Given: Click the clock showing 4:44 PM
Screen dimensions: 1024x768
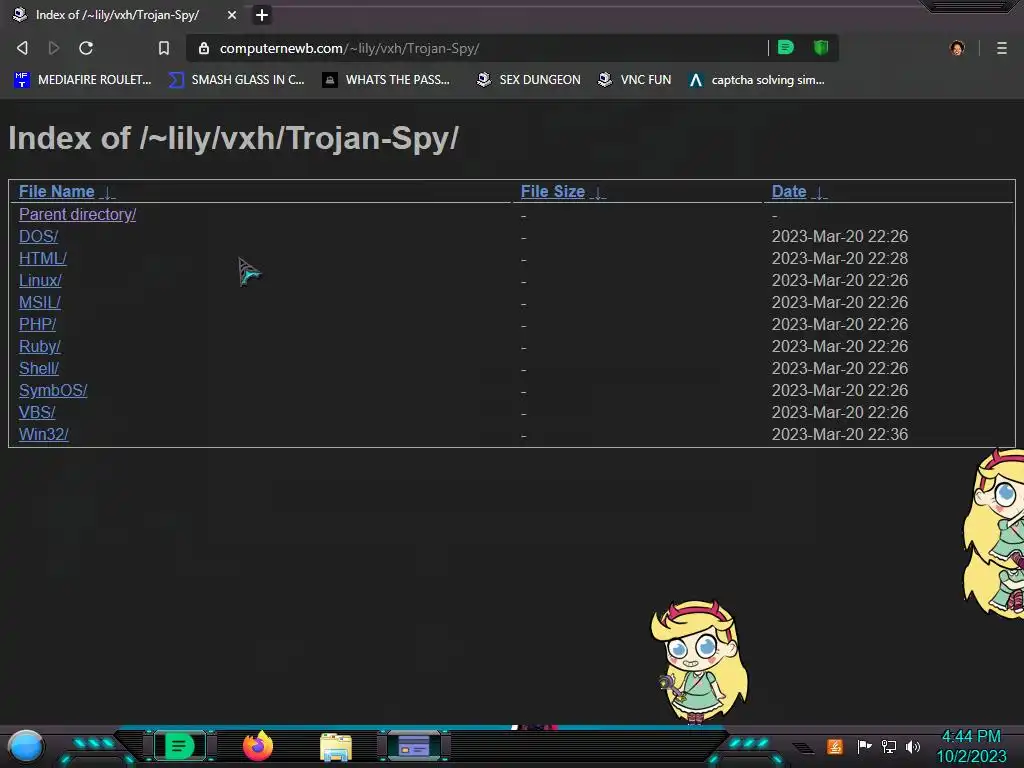Looking at the screenshot, I should pos(971,737).
